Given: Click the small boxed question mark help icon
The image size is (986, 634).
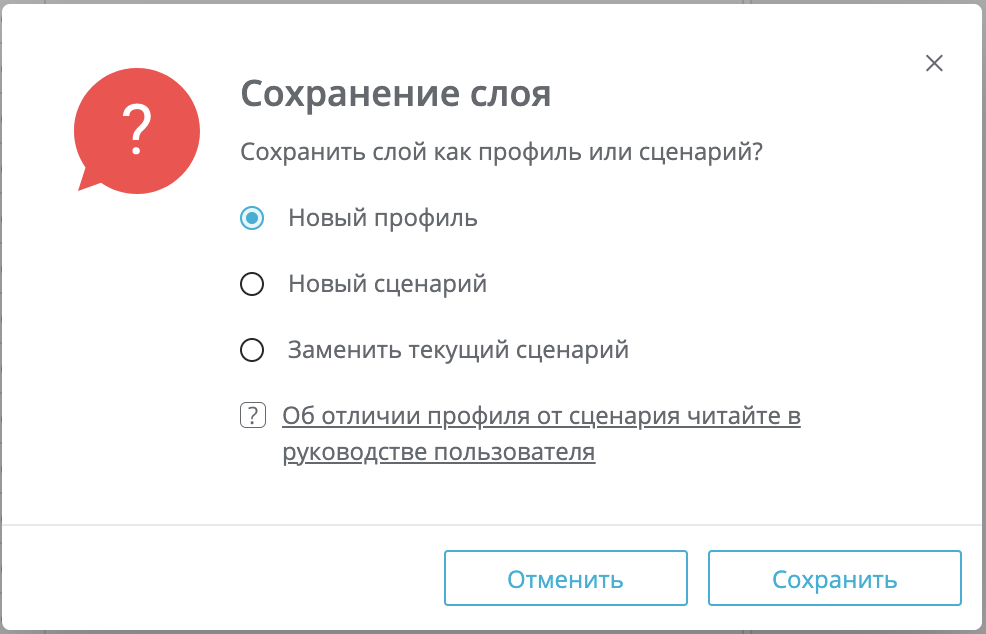Looking at the screenshot, I should click(253, 416).
